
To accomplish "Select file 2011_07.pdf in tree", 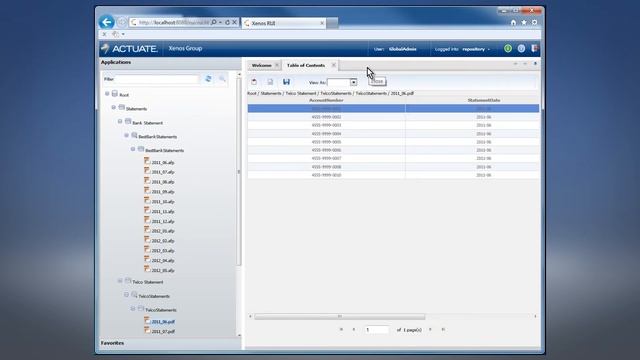I will pyautogui.click(x=163, y=332).
